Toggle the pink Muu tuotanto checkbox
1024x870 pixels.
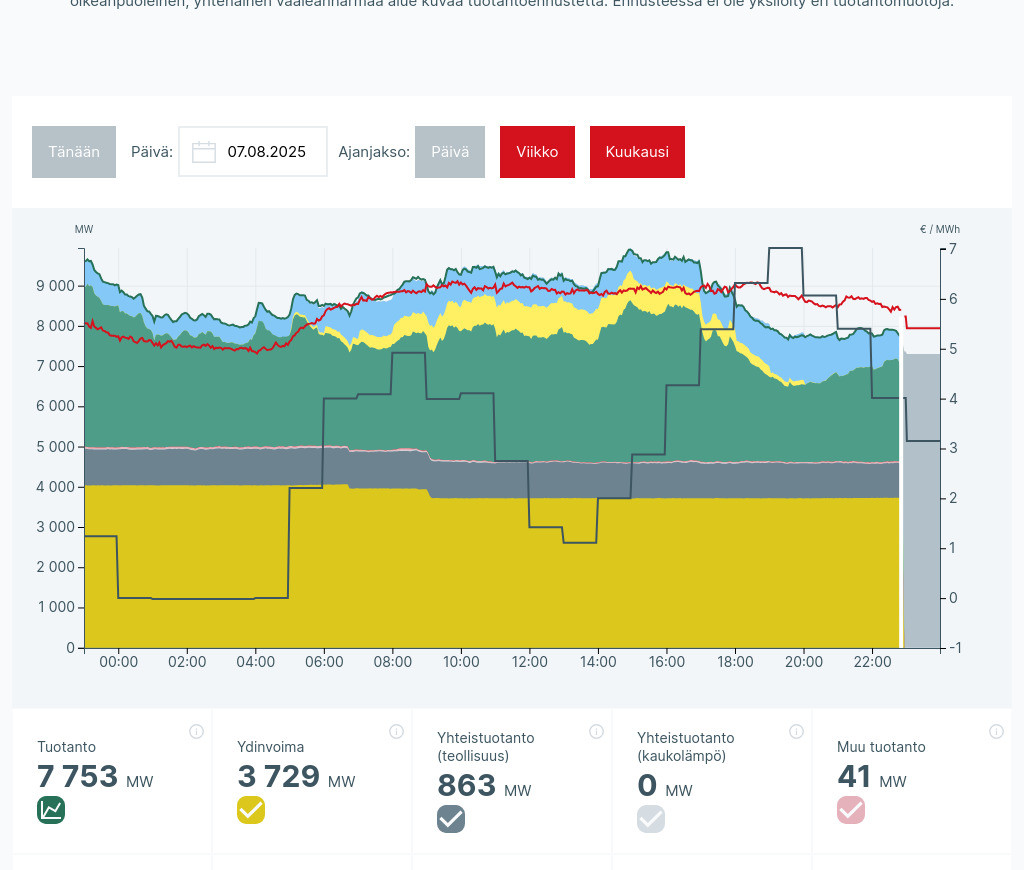(851, 810)
